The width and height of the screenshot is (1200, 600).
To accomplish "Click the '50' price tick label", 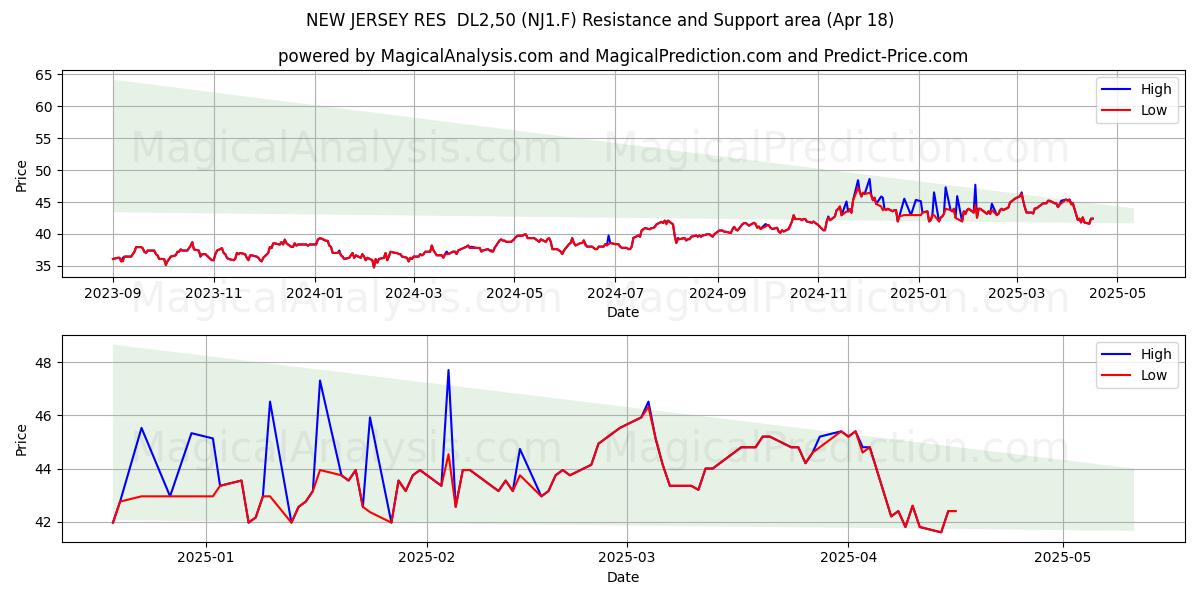I will (x=45, y=171).
